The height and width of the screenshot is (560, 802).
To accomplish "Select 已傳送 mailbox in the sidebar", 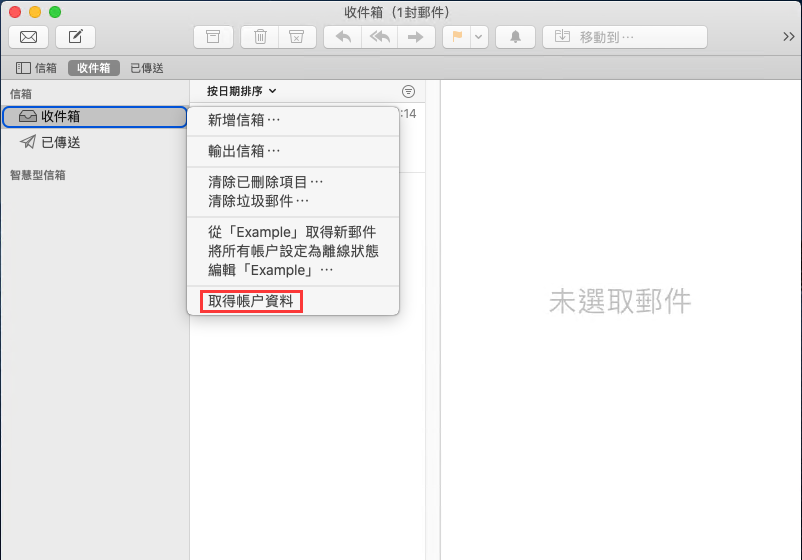I will [60, 142].
